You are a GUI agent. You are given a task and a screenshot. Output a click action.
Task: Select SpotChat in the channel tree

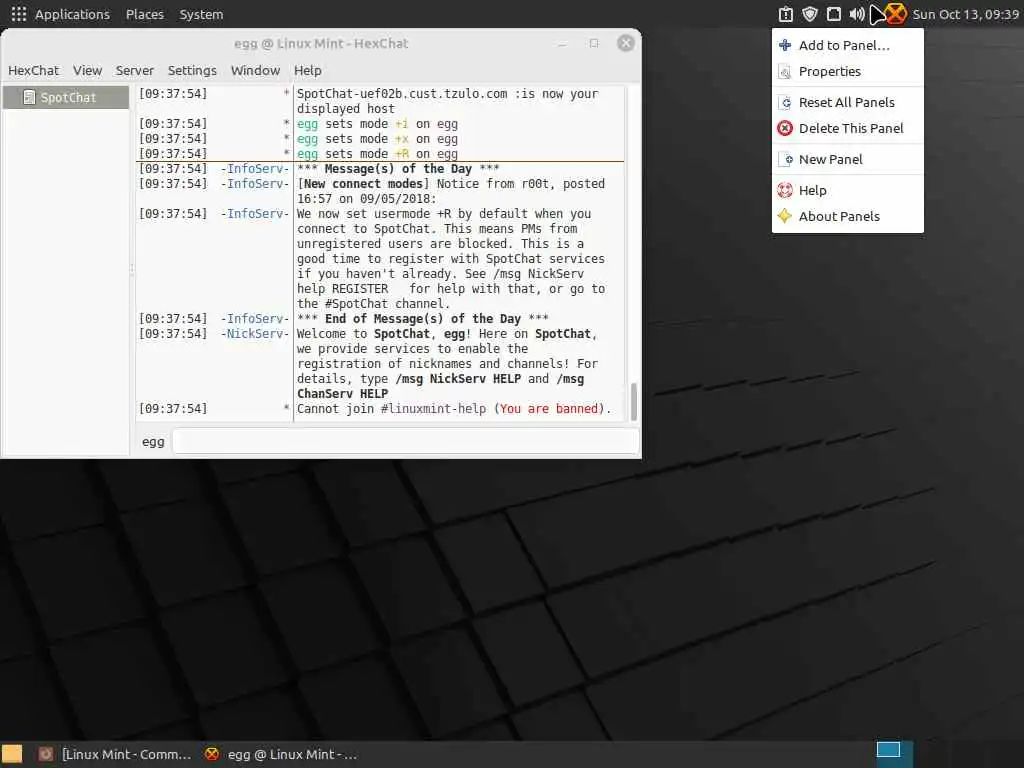tap(66, 97)
